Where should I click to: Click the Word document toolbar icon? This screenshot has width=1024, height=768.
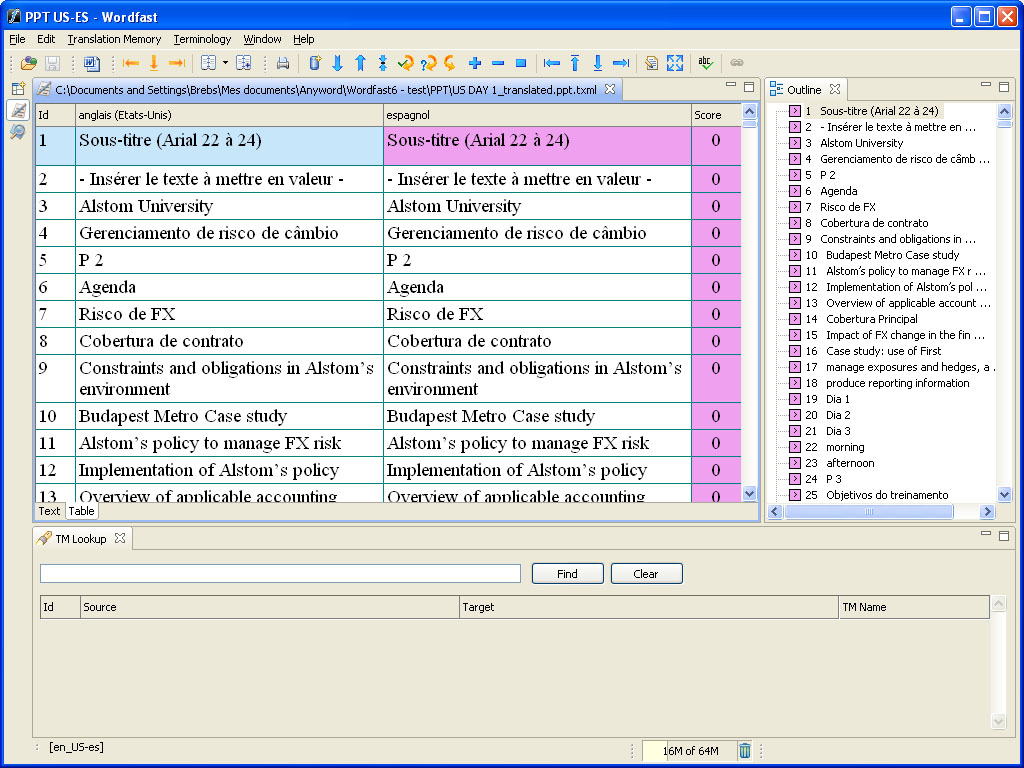coord(92,63)
